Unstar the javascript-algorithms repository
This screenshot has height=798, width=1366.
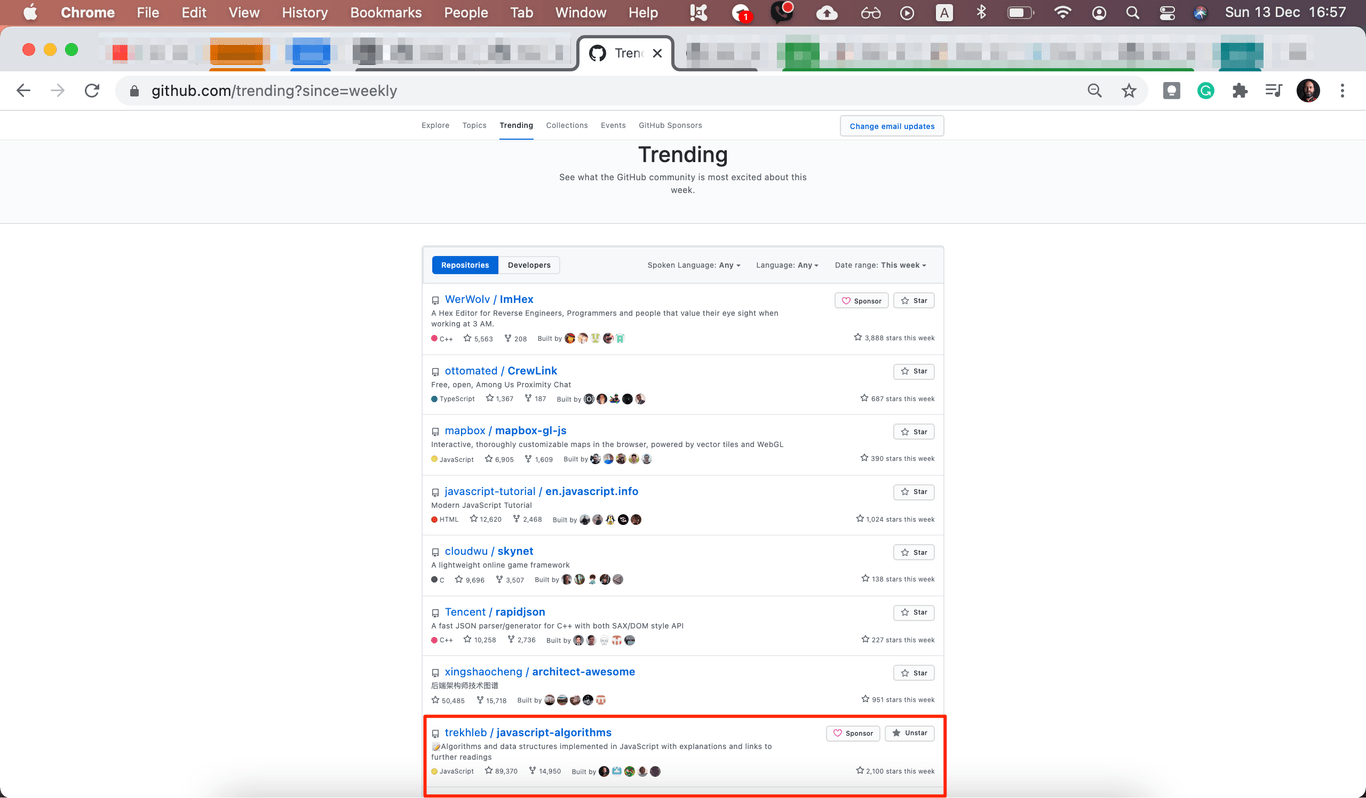910,733
